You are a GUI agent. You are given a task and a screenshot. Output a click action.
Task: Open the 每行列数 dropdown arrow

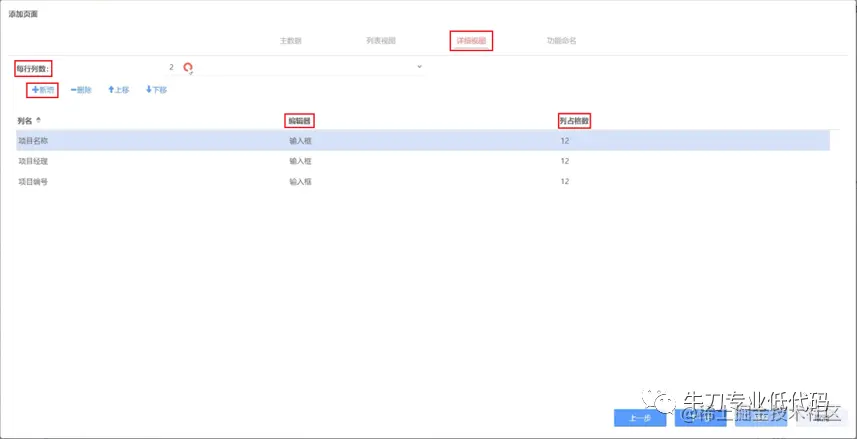(419, 67)
